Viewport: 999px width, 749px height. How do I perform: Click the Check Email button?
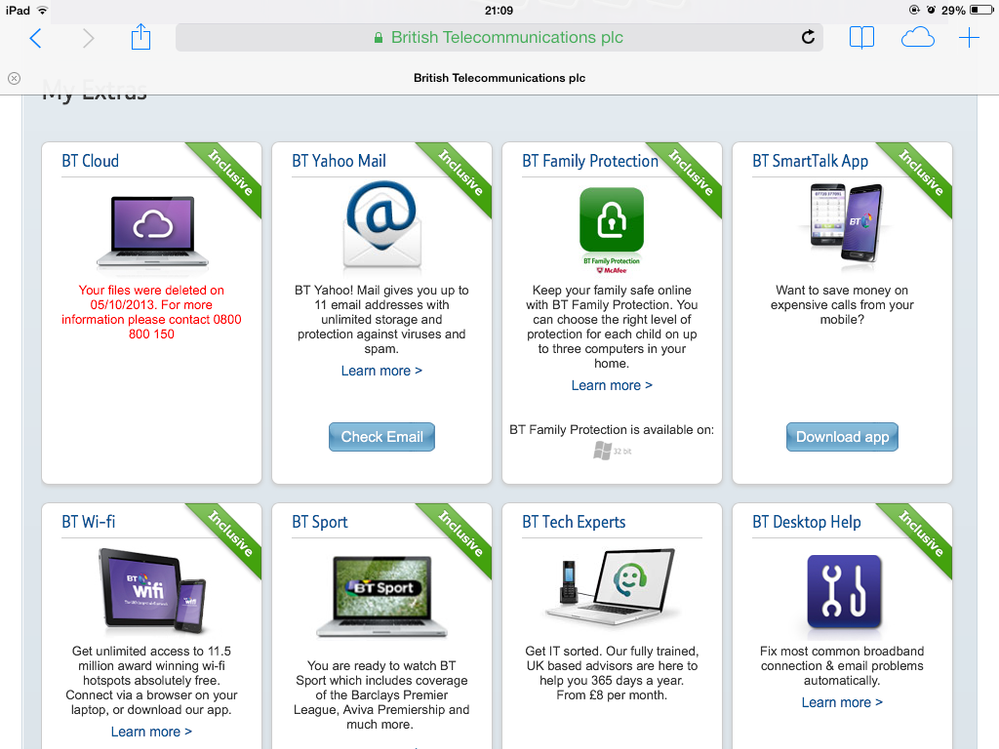(x=382, y=437)
